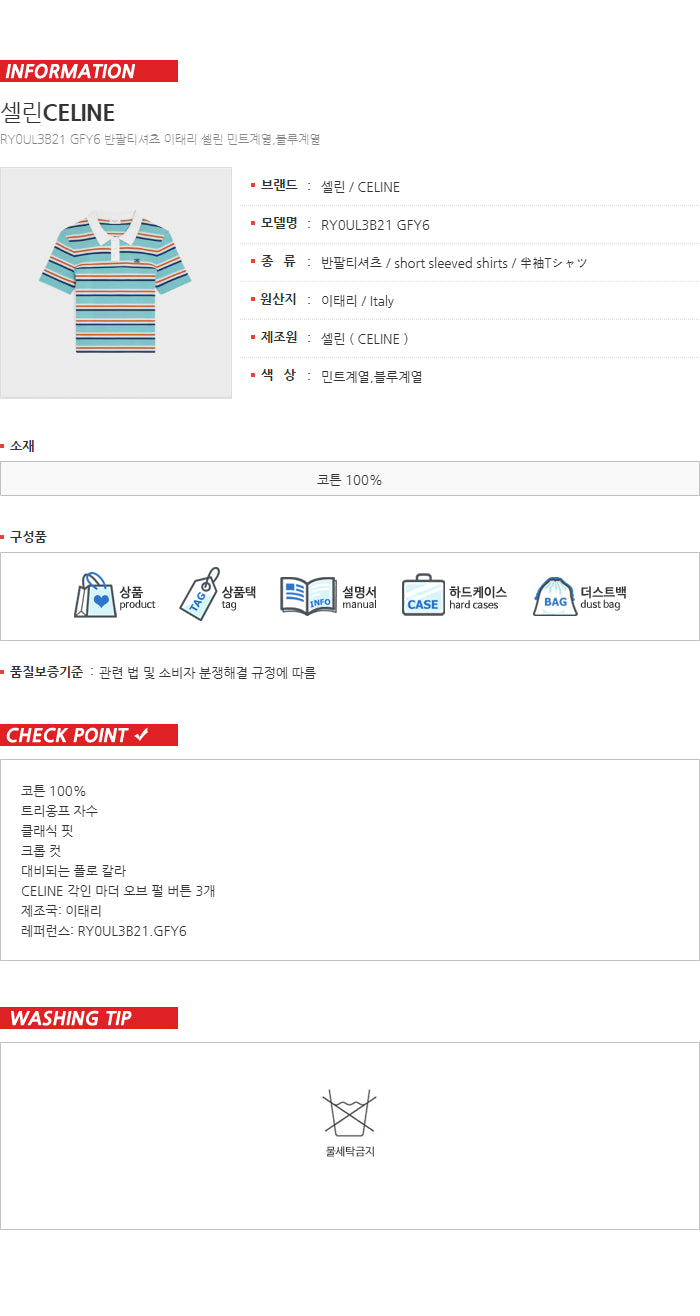Click color value 민트계열,블루계열
This screenshot has height=1316, width=700.
(371, 377)
